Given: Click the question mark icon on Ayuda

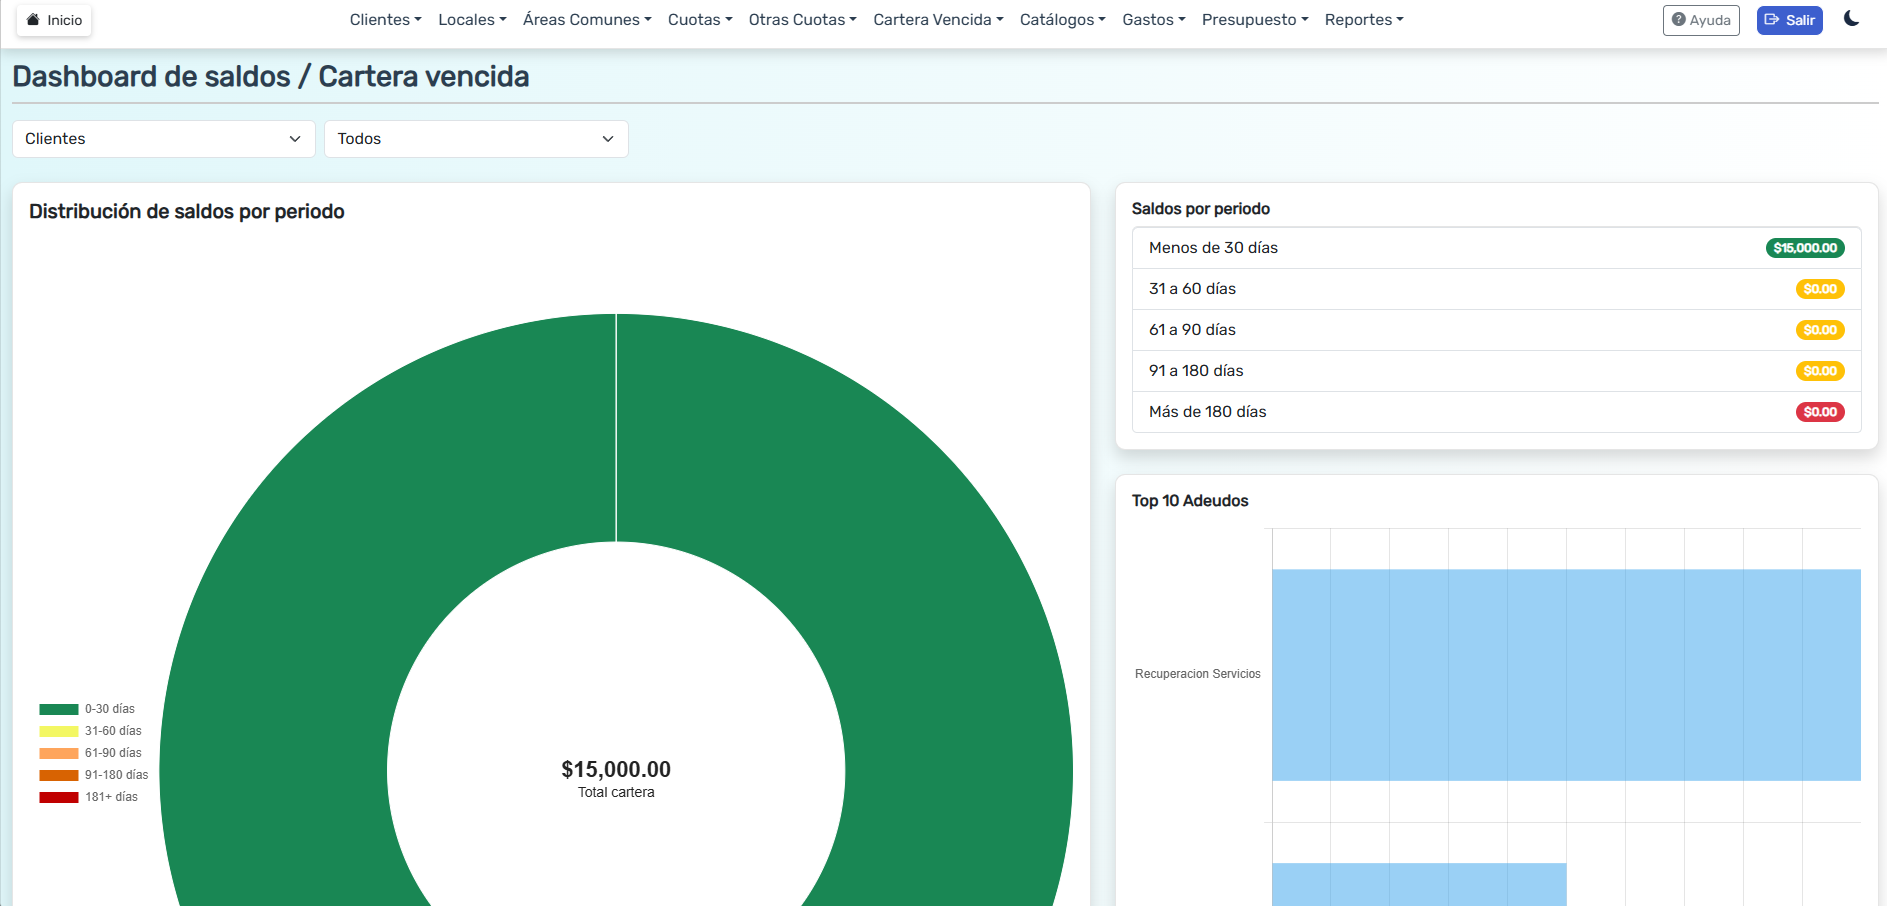Looking at the screenshot, I should point(1678,20).
